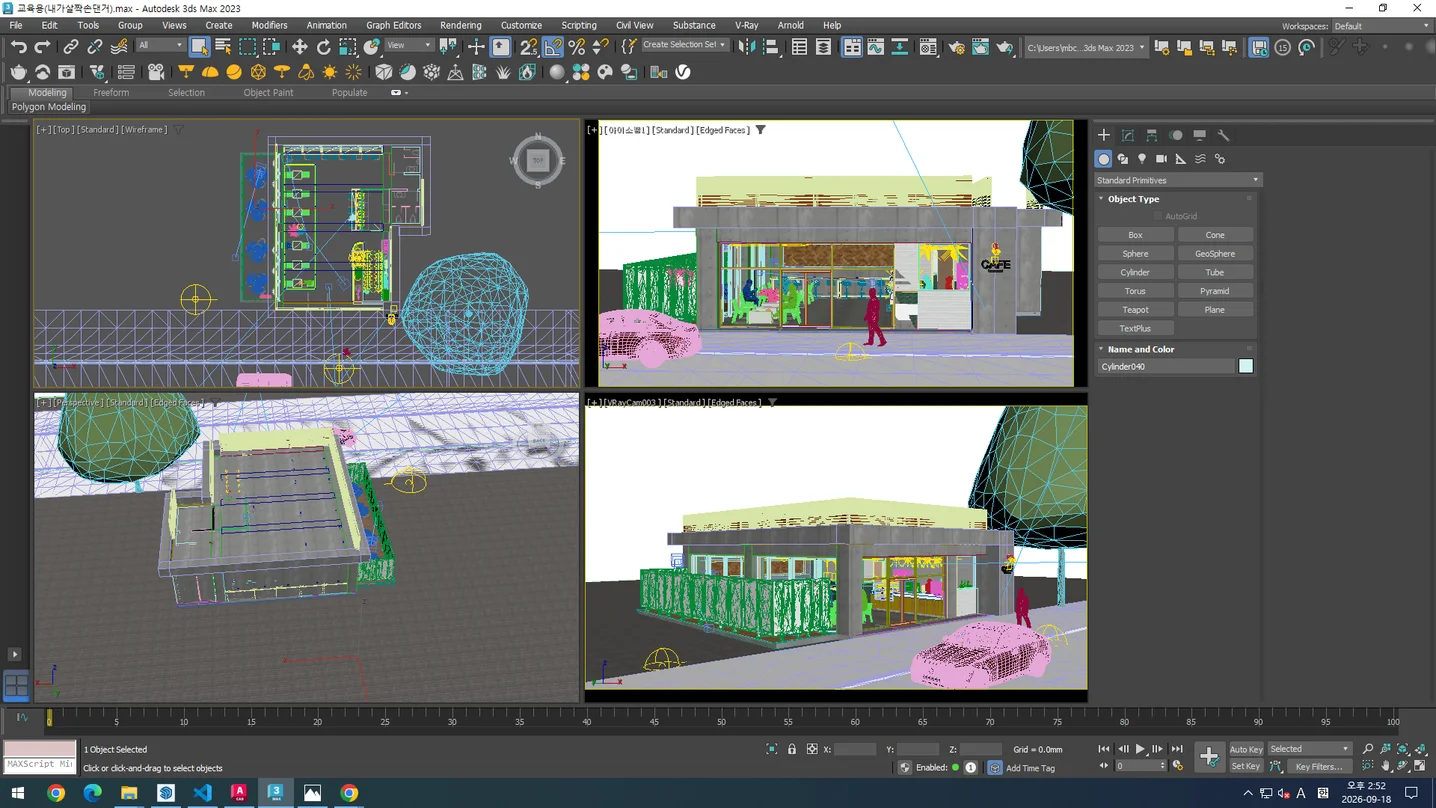Choose the Select and Rotate tool
Image resolution: width=1436 pixels, height=808 pixels.
pos(324,46)
